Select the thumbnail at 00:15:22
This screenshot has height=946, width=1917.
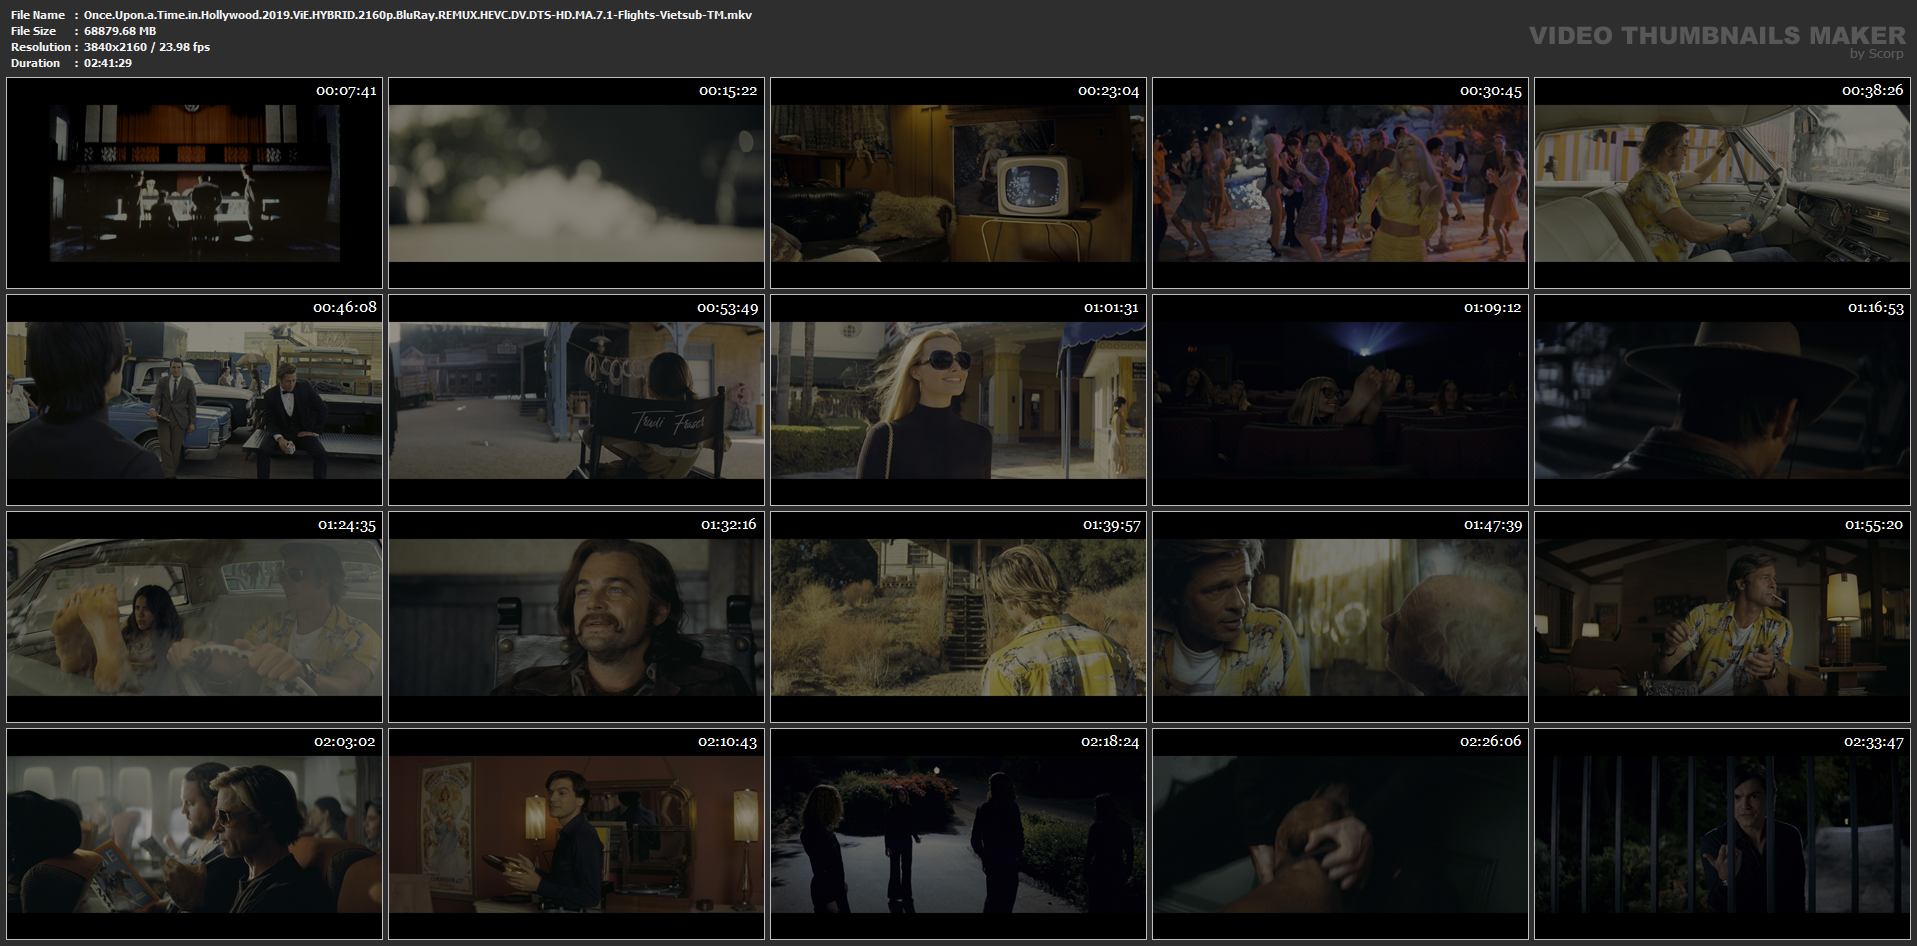[x=576, y=183]
